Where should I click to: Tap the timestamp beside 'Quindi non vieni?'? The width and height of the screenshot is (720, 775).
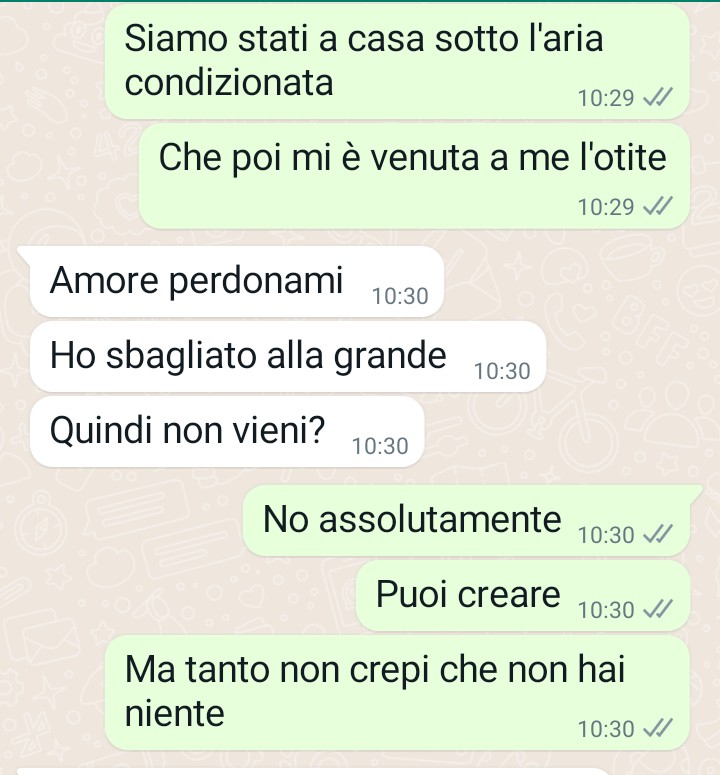click(x=380, y=446)
